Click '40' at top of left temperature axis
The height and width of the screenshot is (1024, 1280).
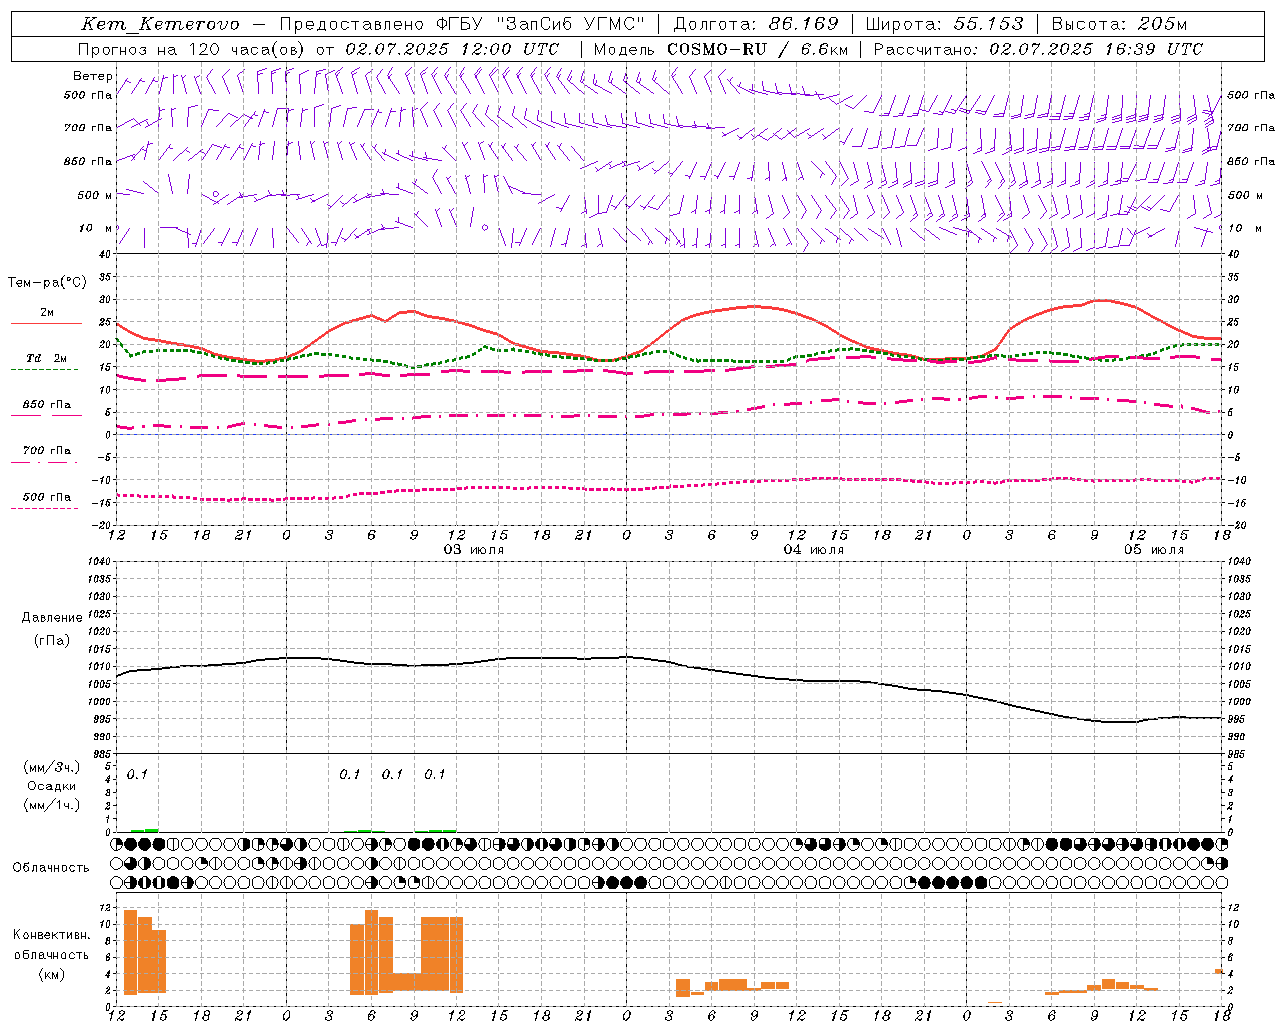(x=104, y=255)
